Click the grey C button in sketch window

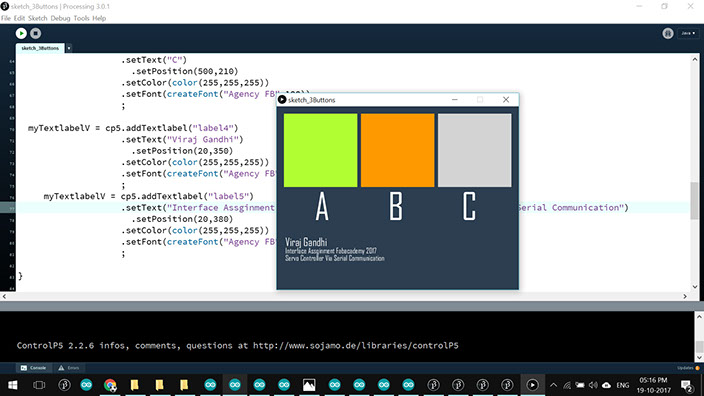(x=475, y=150)
